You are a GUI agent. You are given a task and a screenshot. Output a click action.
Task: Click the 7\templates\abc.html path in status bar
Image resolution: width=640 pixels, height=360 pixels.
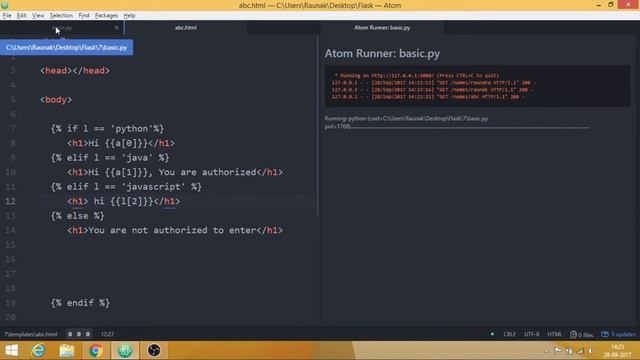point(31,334)
